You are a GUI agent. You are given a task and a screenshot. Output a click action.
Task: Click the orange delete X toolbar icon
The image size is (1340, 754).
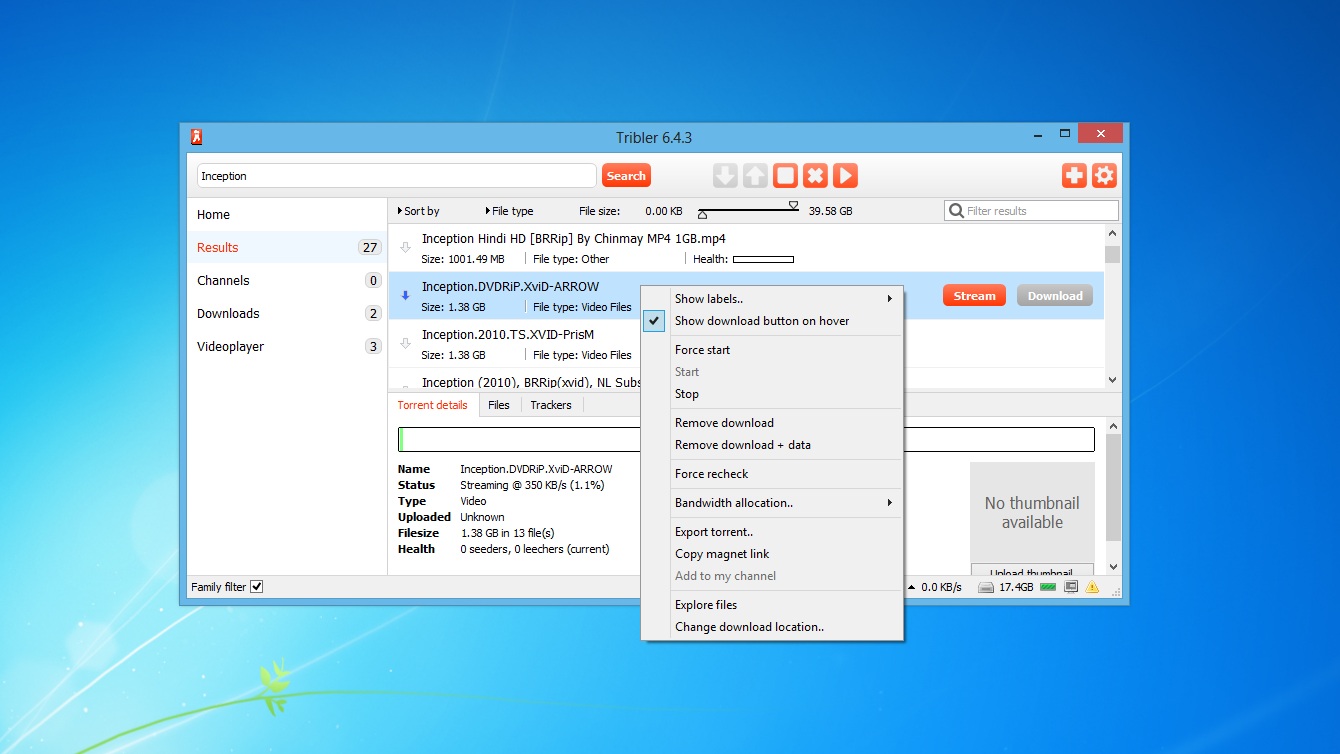pos(815,176)
